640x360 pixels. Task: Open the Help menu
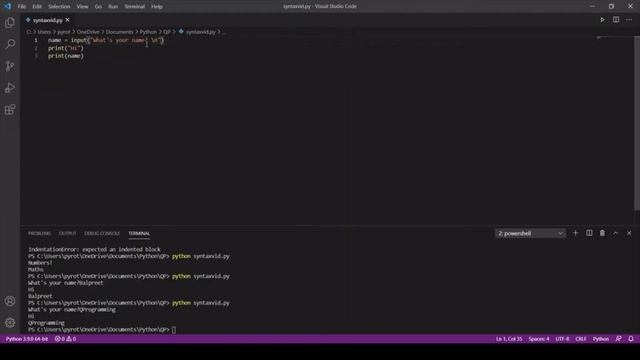157,7
